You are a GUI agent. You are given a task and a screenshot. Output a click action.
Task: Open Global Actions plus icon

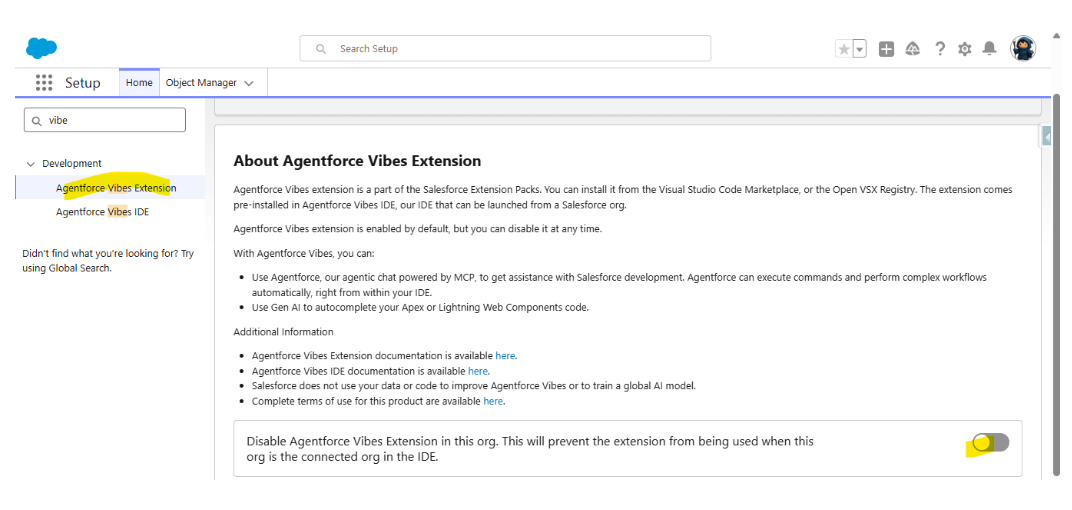886,49
